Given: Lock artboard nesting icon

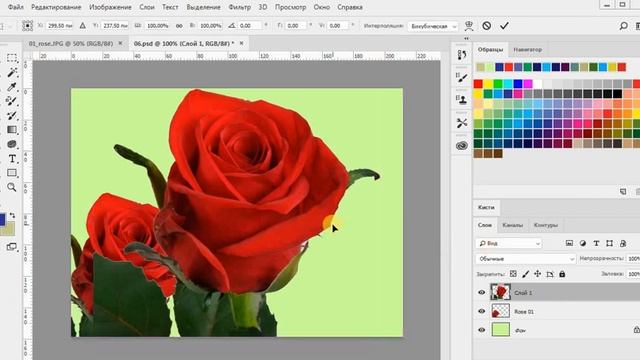Looking at the screenshot, I should click(550, 274).
